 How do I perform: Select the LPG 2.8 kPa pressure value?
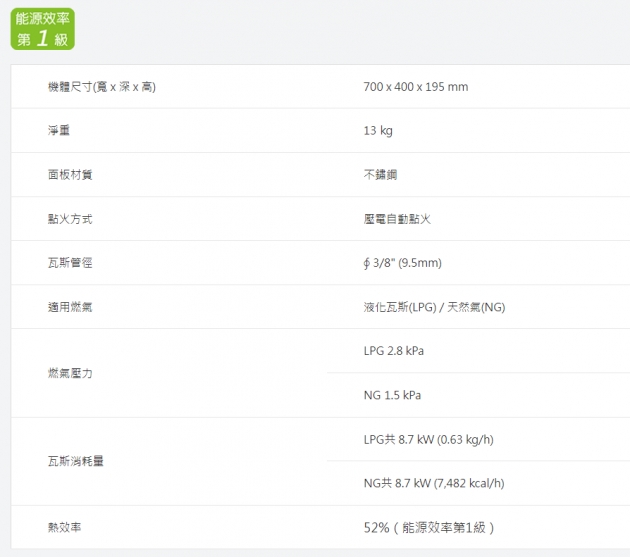pos(394,351)
